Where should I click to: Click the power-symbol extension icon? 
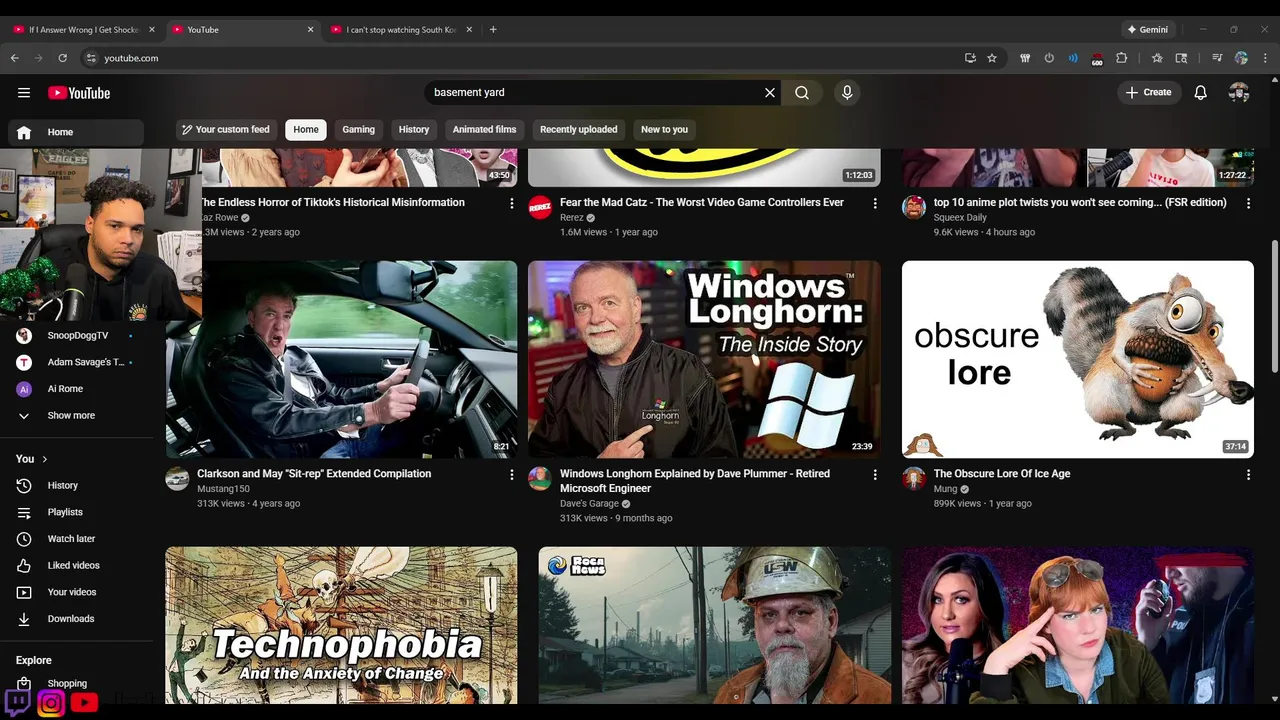(x=1049, y=58)
